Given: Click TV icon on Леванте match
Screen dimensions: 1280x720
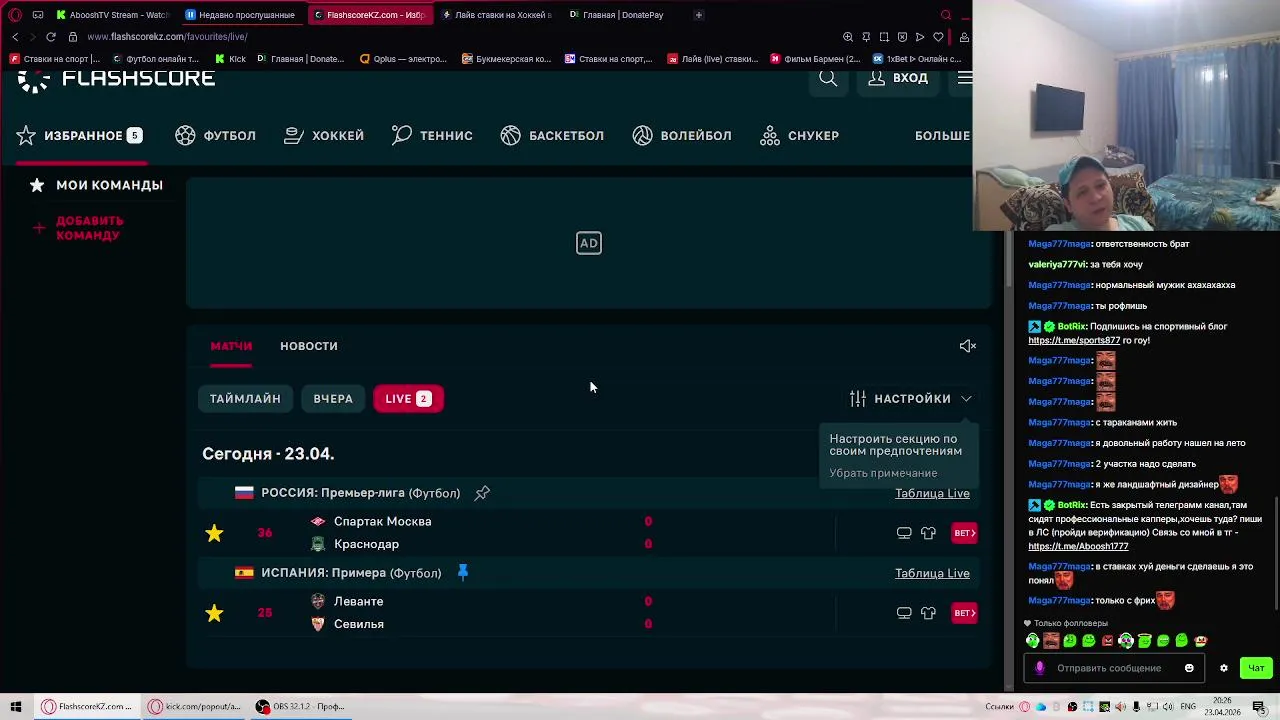Looking at the screenshot, I should click(904, 613).
